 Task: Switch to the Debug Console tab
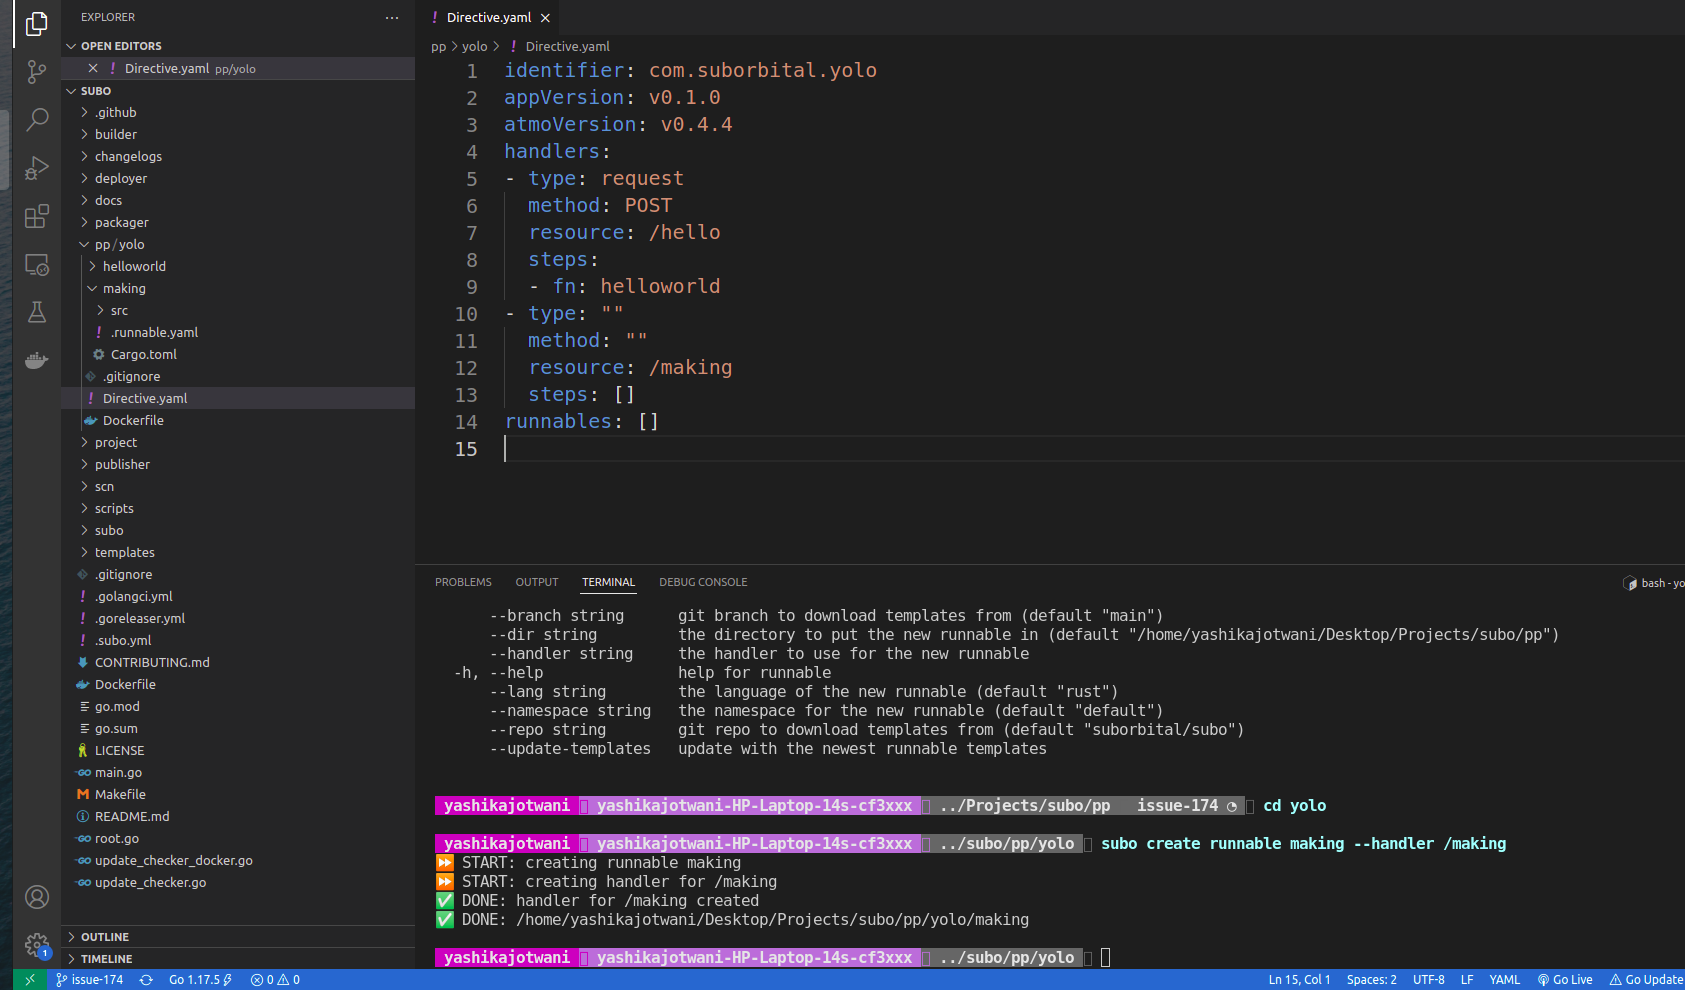[x=703, y=581]
